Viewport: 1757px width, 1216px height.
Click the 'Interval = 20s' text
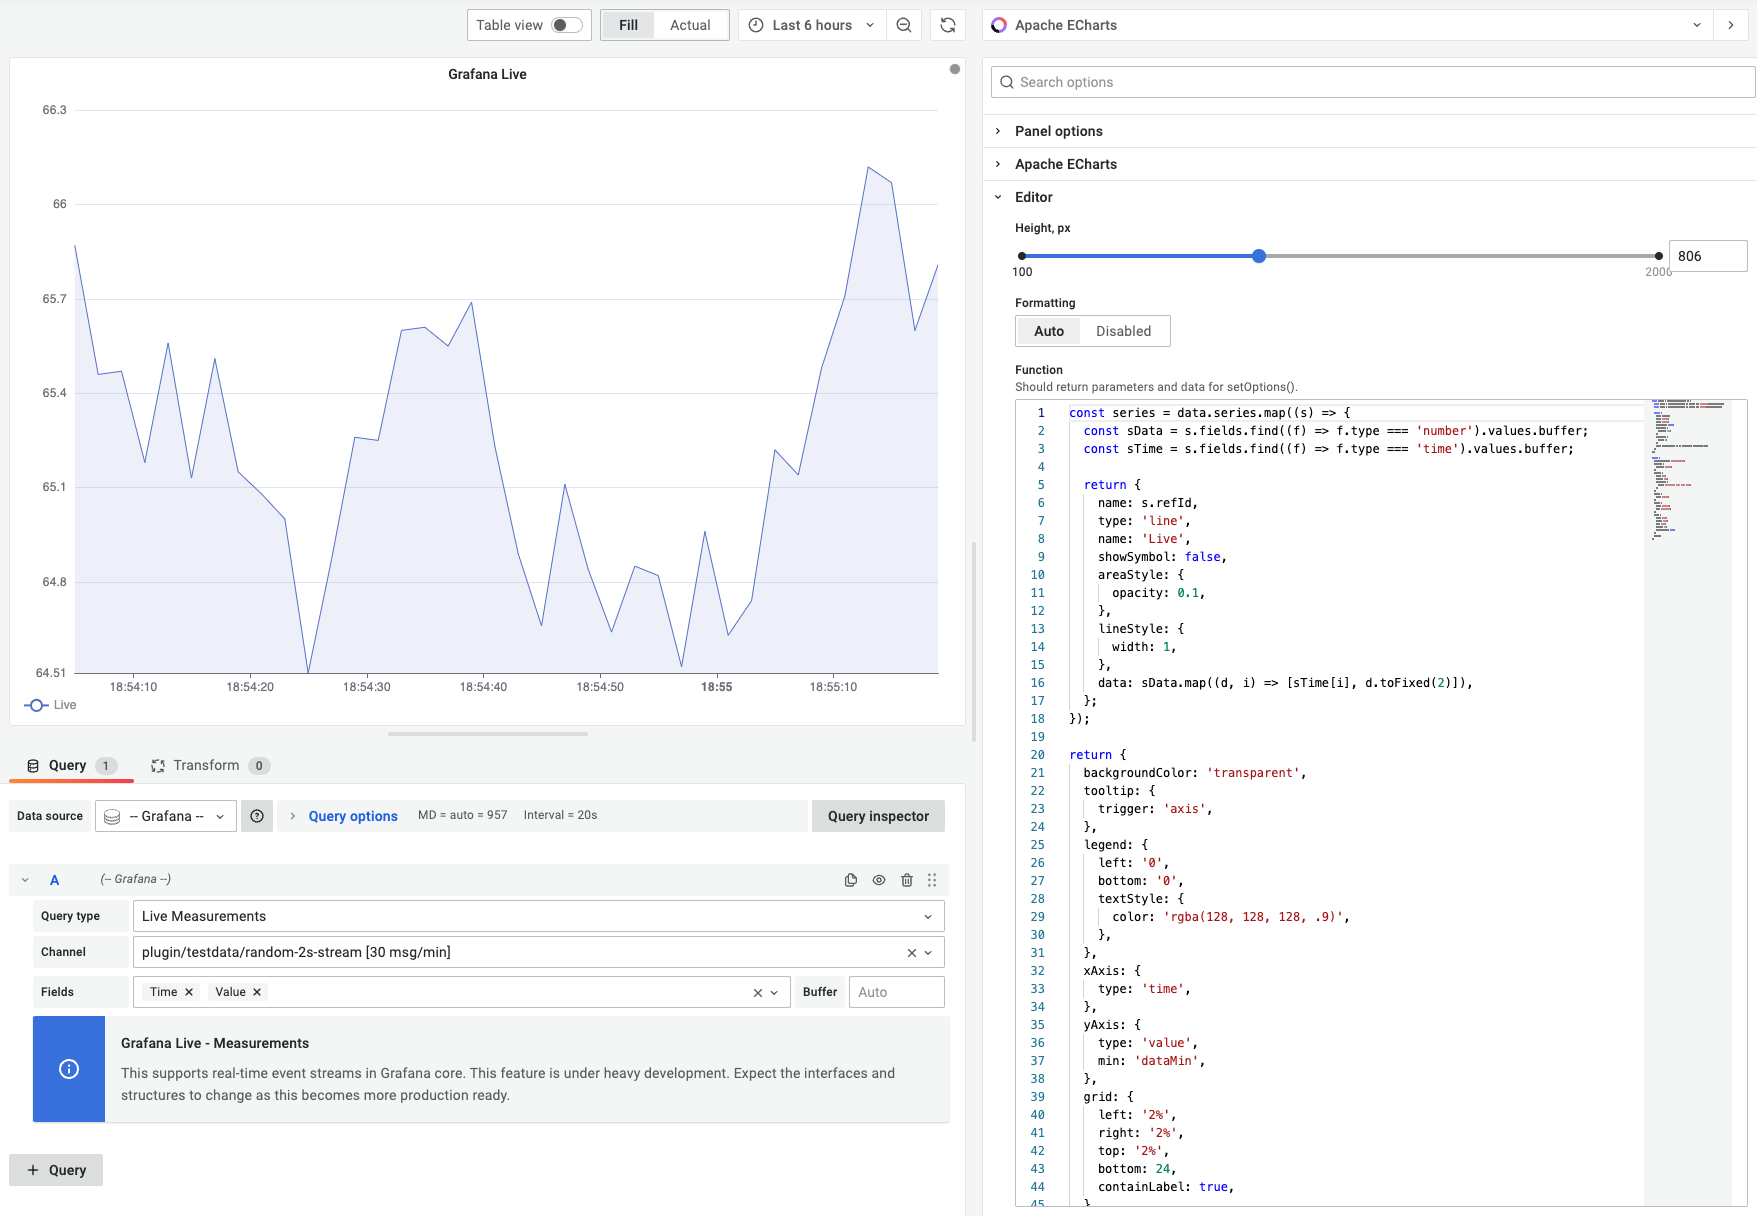coord(560,815)
